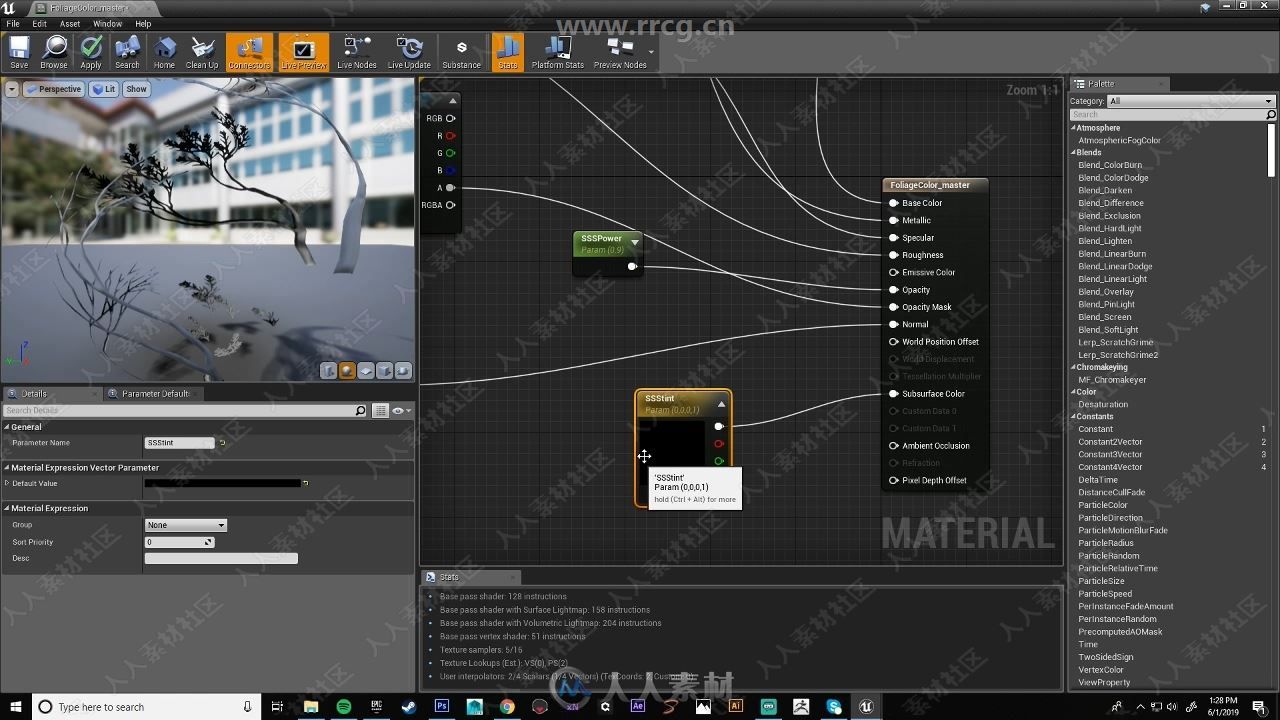Click the Sort Priority value field
This screenshot has width=1280, height=720.
point(179,542)
